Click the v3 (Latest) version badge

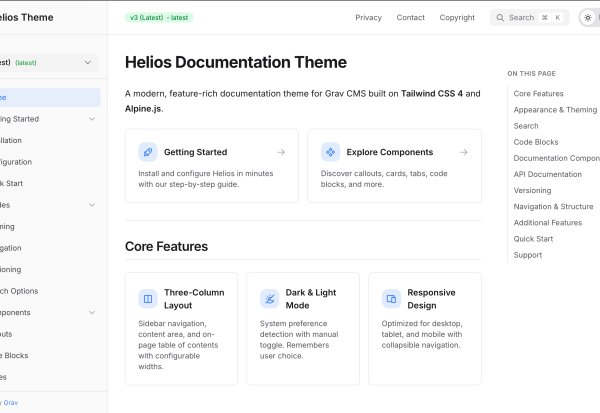click(159, 18)
